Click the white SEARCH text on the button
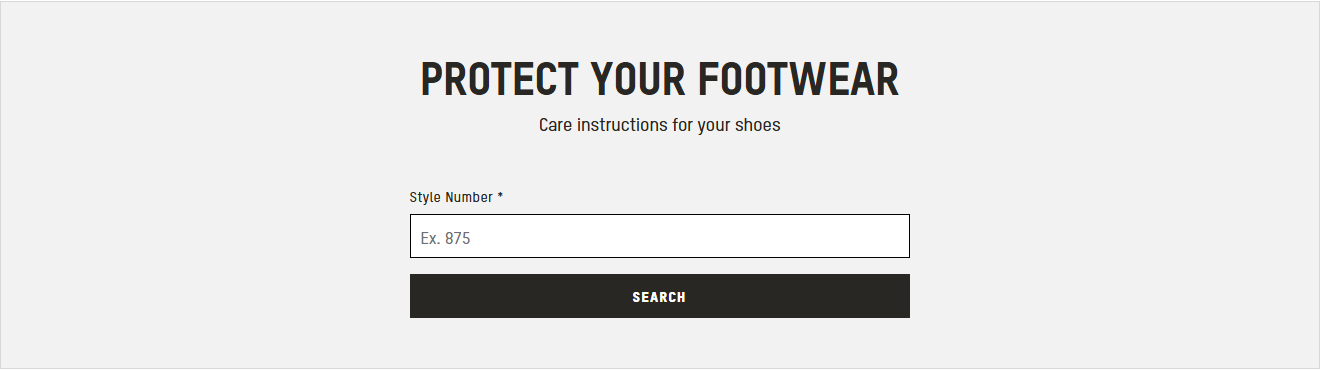Image resolution: width=1320 pixels, height=370 pixels. click(659, 297)
